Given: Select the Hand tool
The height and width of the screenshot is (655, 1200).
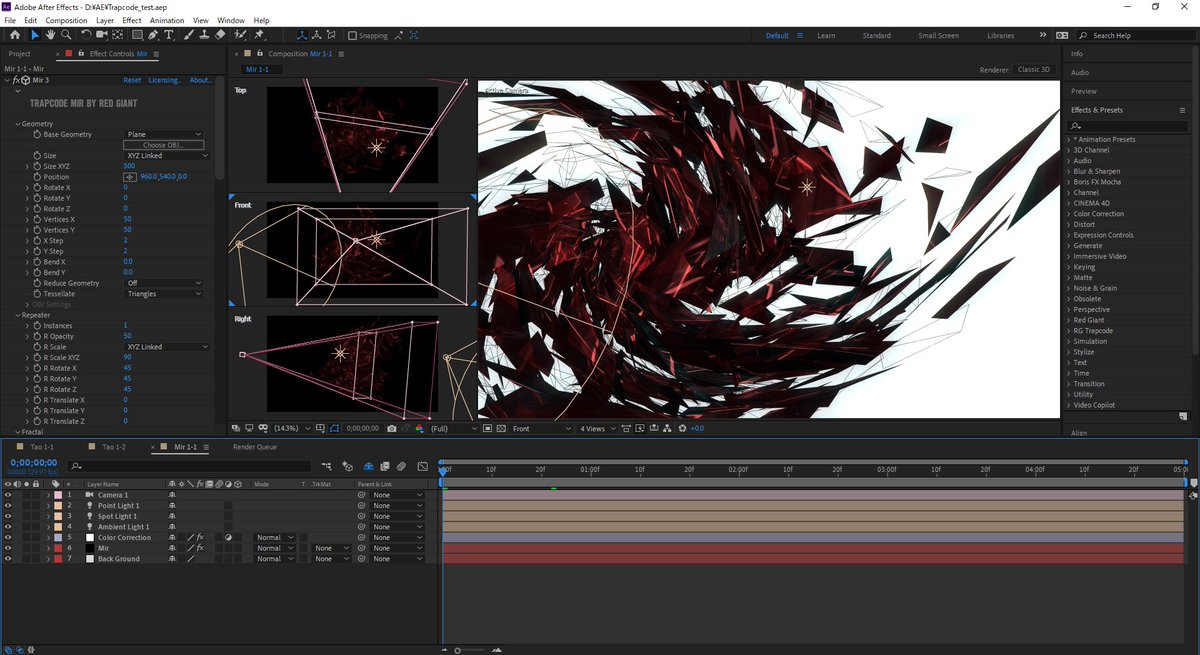Looking at the screenshot, I should pos(50,35).
